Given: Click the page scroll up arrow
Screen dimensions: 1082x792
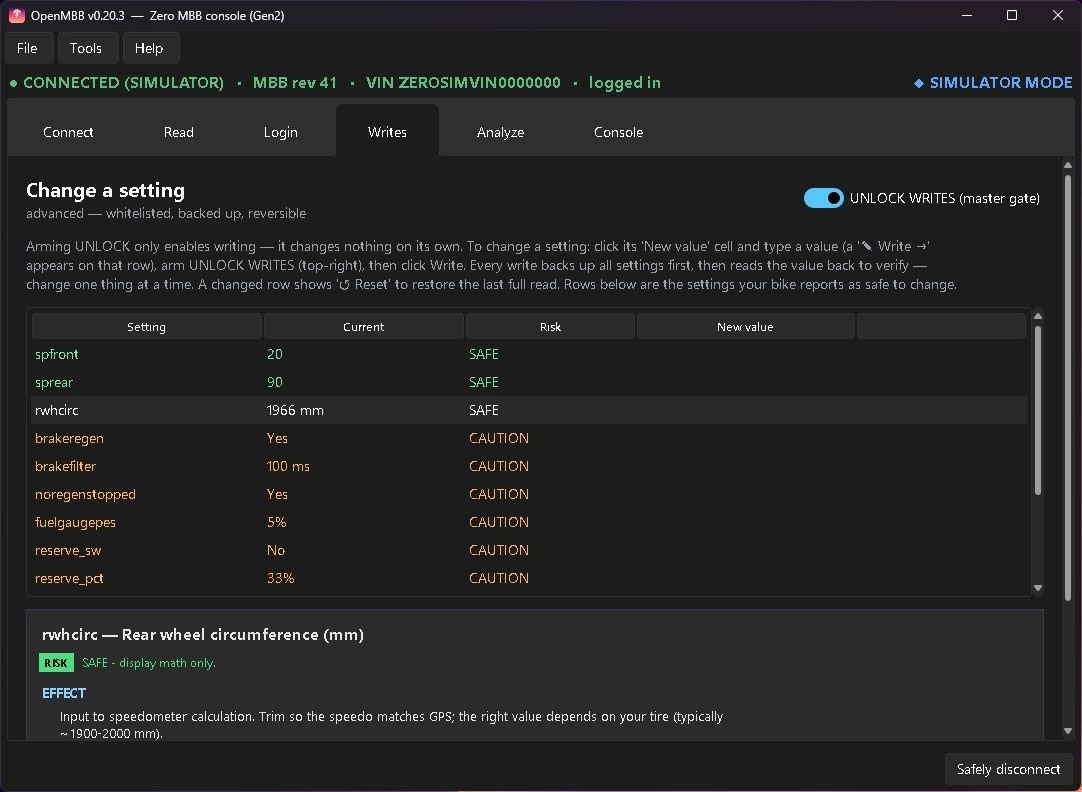Looking at the screenshot, I should pyautogui.click(x=1068, y=165).
